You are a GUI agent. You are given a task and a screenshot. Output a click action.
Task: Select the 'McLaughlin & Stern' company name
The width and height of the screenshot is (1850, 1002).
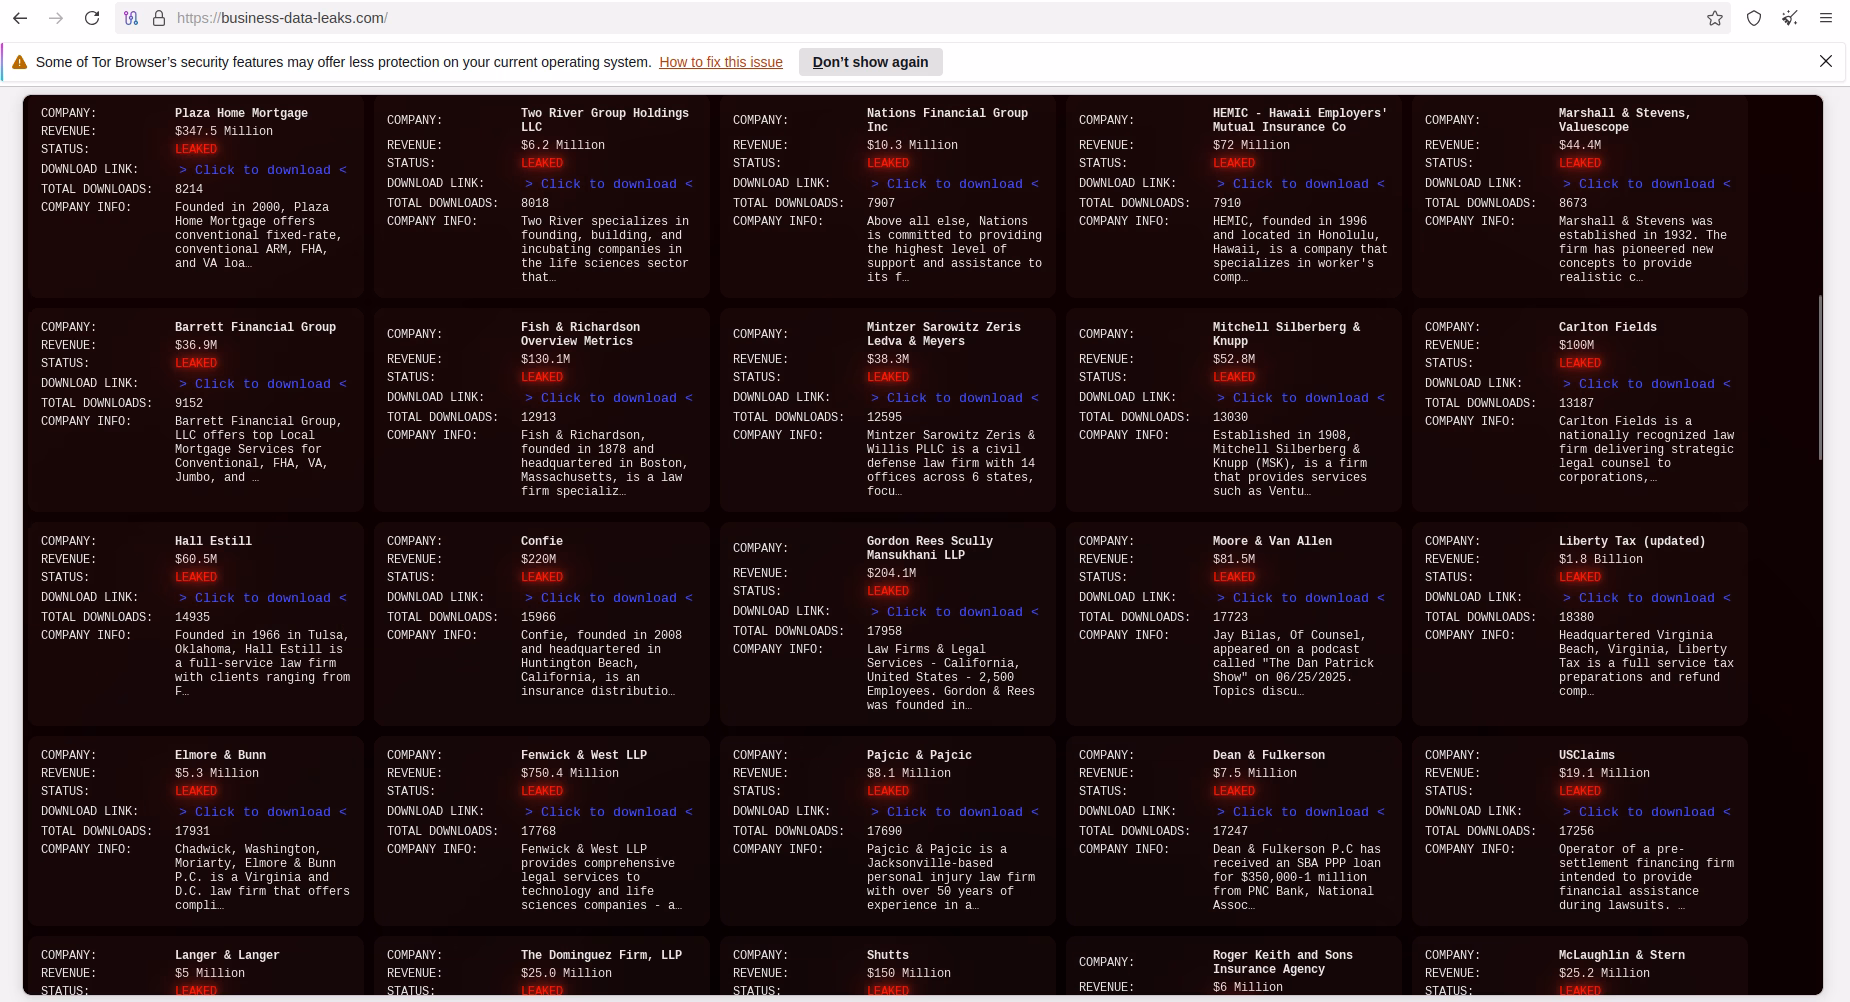click(x=1622, y=955)
